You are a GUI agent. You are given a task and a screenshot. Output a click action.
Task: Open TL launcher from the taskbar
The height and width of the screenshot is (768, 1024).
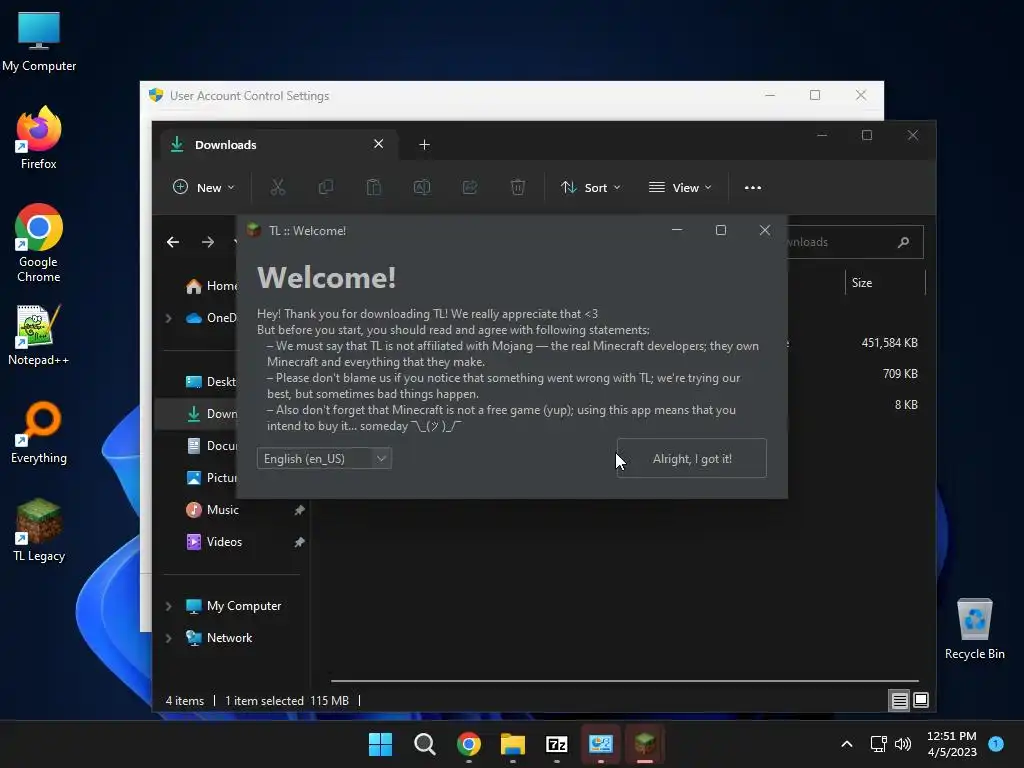click(x=645, y=744)
